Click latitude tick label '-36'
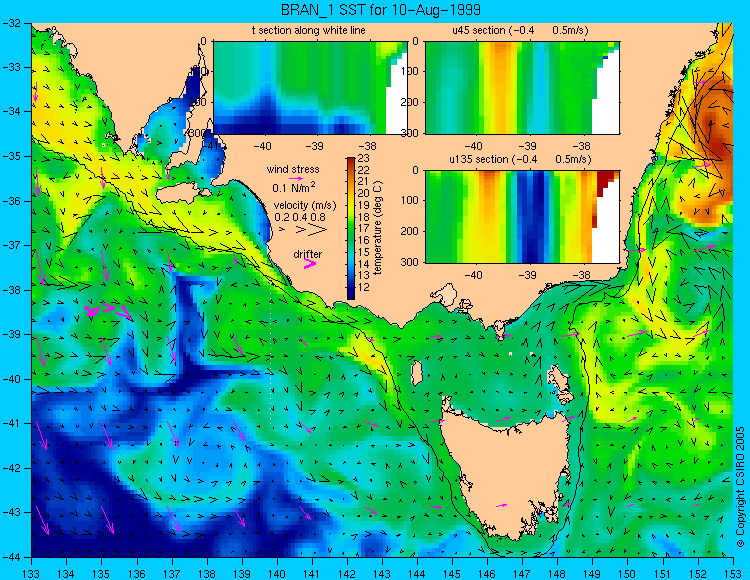This screenshot has width=750, height=580. tap(13, 201)
